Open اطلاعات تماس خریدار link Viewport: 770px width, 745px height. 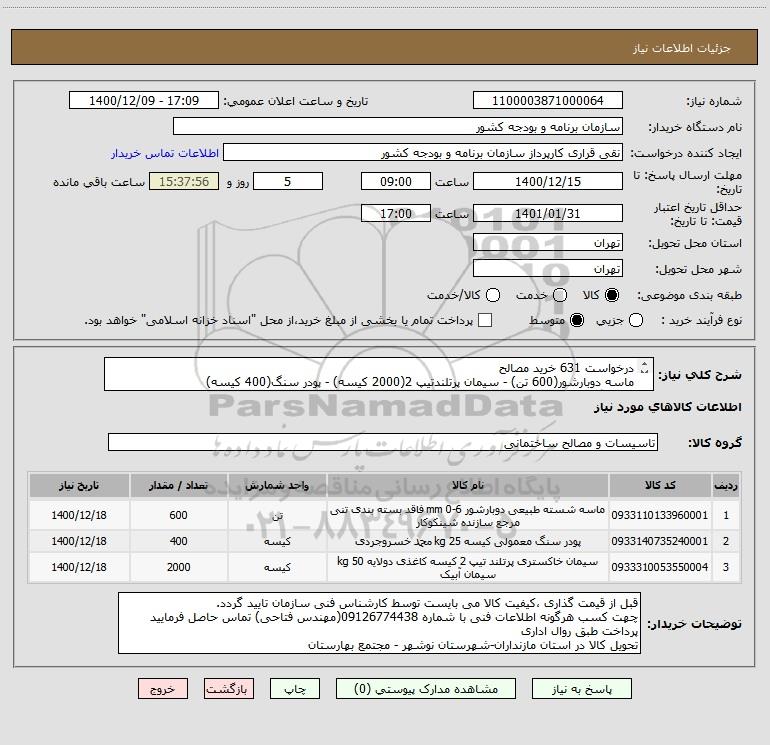pyautogui.click(x=165, y=153)
